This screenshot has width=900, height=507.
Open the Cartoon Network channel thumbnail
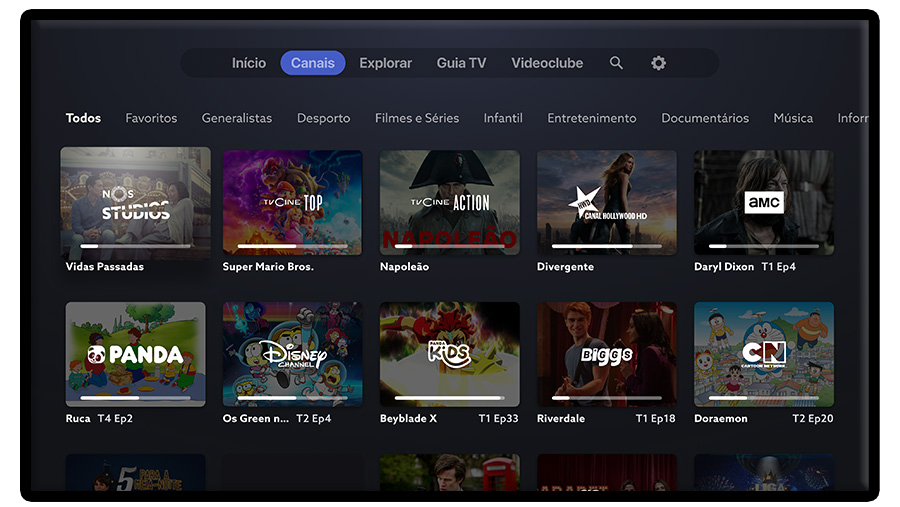pyautogui.click(x=764, y=354)
